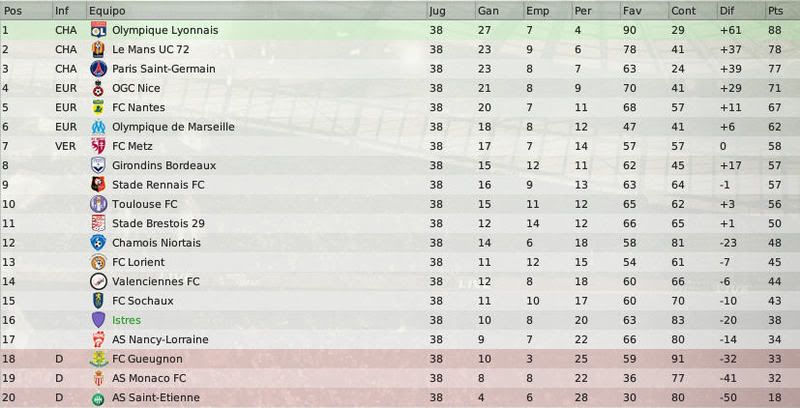The image size is (800, 408).
Task: Open the Le Mans UC 72 team link
Action: [151, 49]
